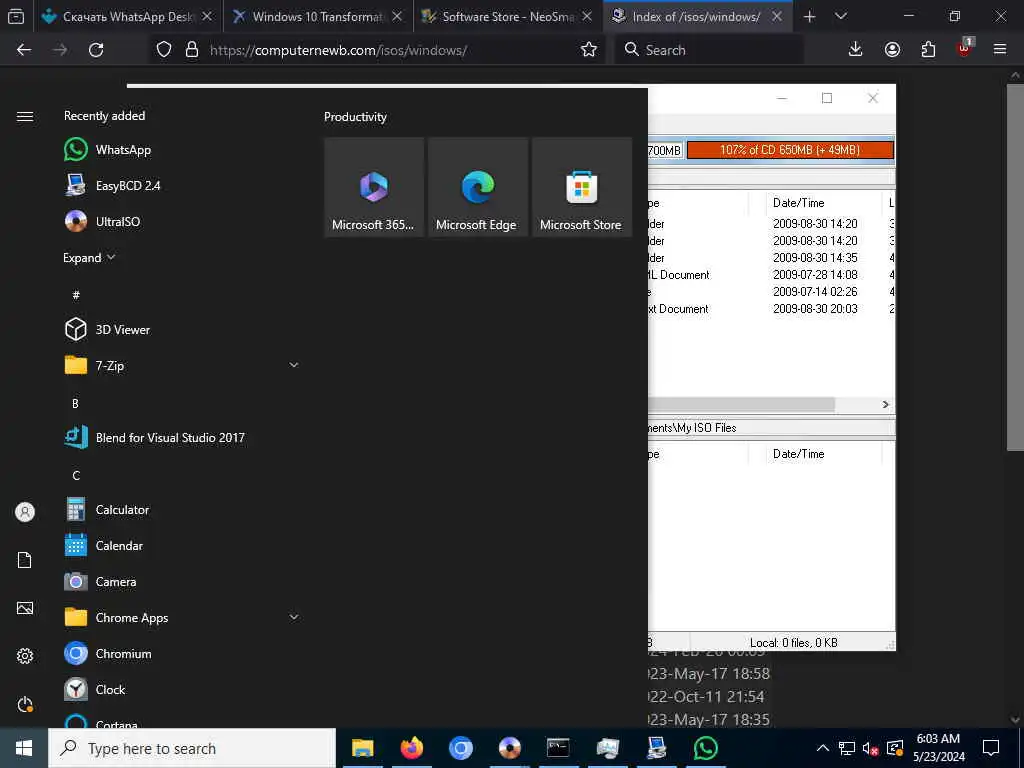The width and height of the screenshot is (1024, 768).
Task: Expand the Recently added list
Action: [x=89, y=257]
